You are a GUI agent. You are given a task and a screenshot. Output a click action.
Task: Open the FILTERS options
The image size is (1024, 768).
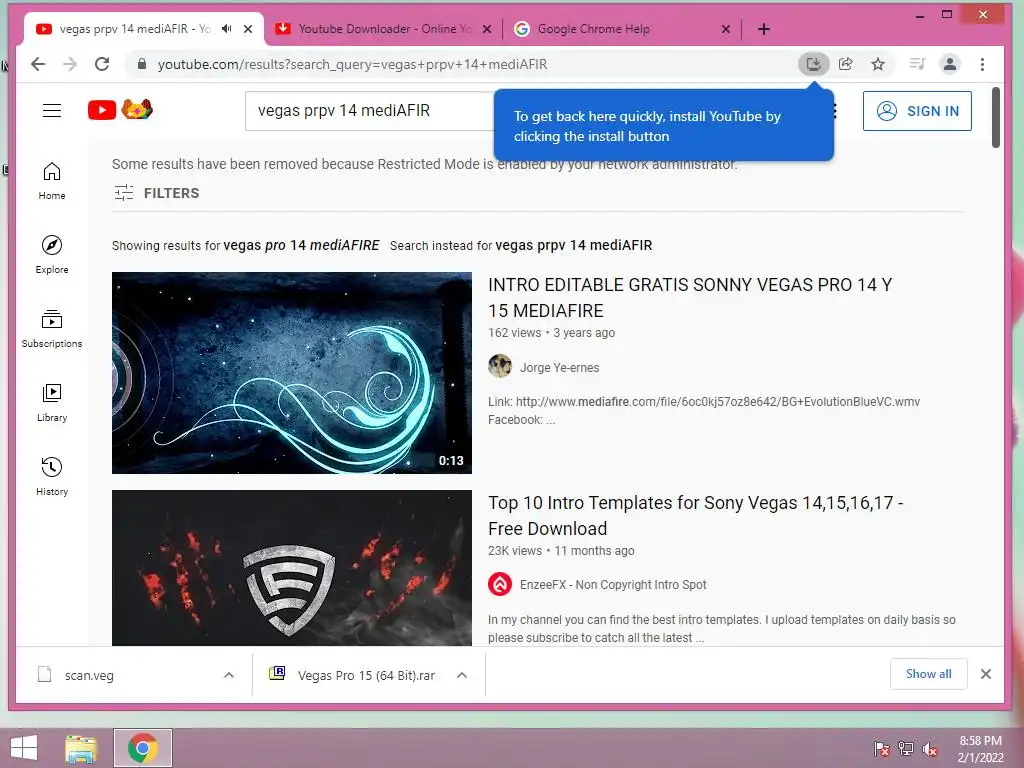157,193
